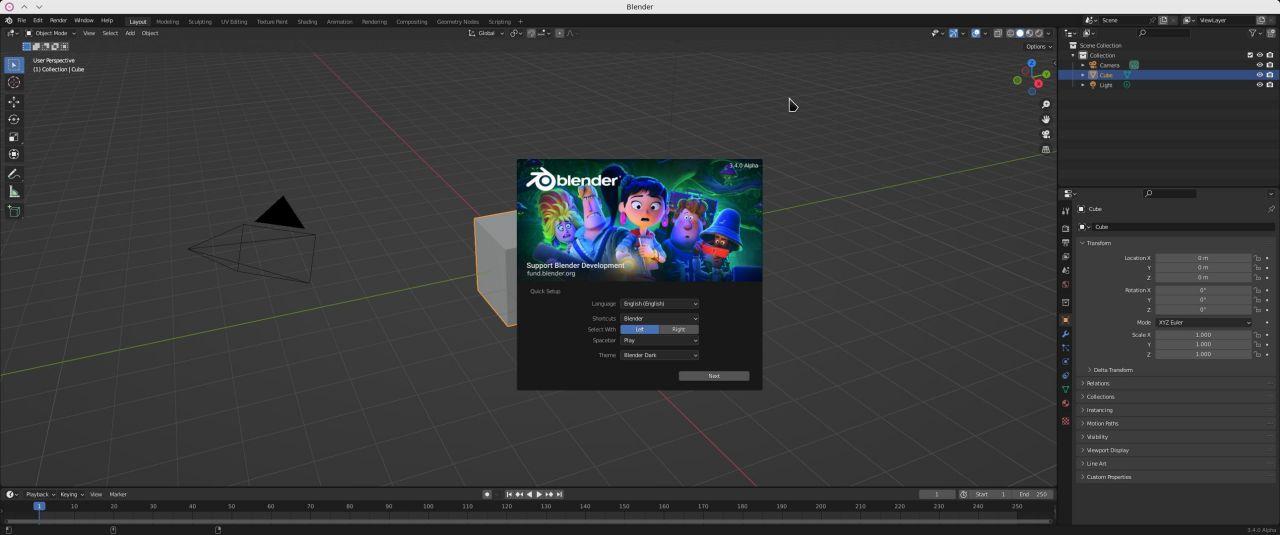
Task: Click the frame 1 playhead marker
Action: pyautogui.click(x=39, y=506)
